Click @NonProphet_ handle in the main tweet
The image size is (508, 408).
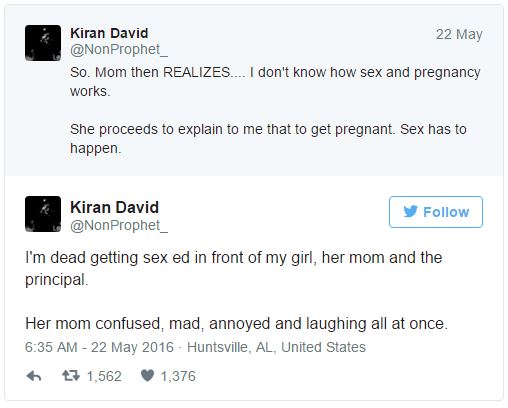coord(119,225)
